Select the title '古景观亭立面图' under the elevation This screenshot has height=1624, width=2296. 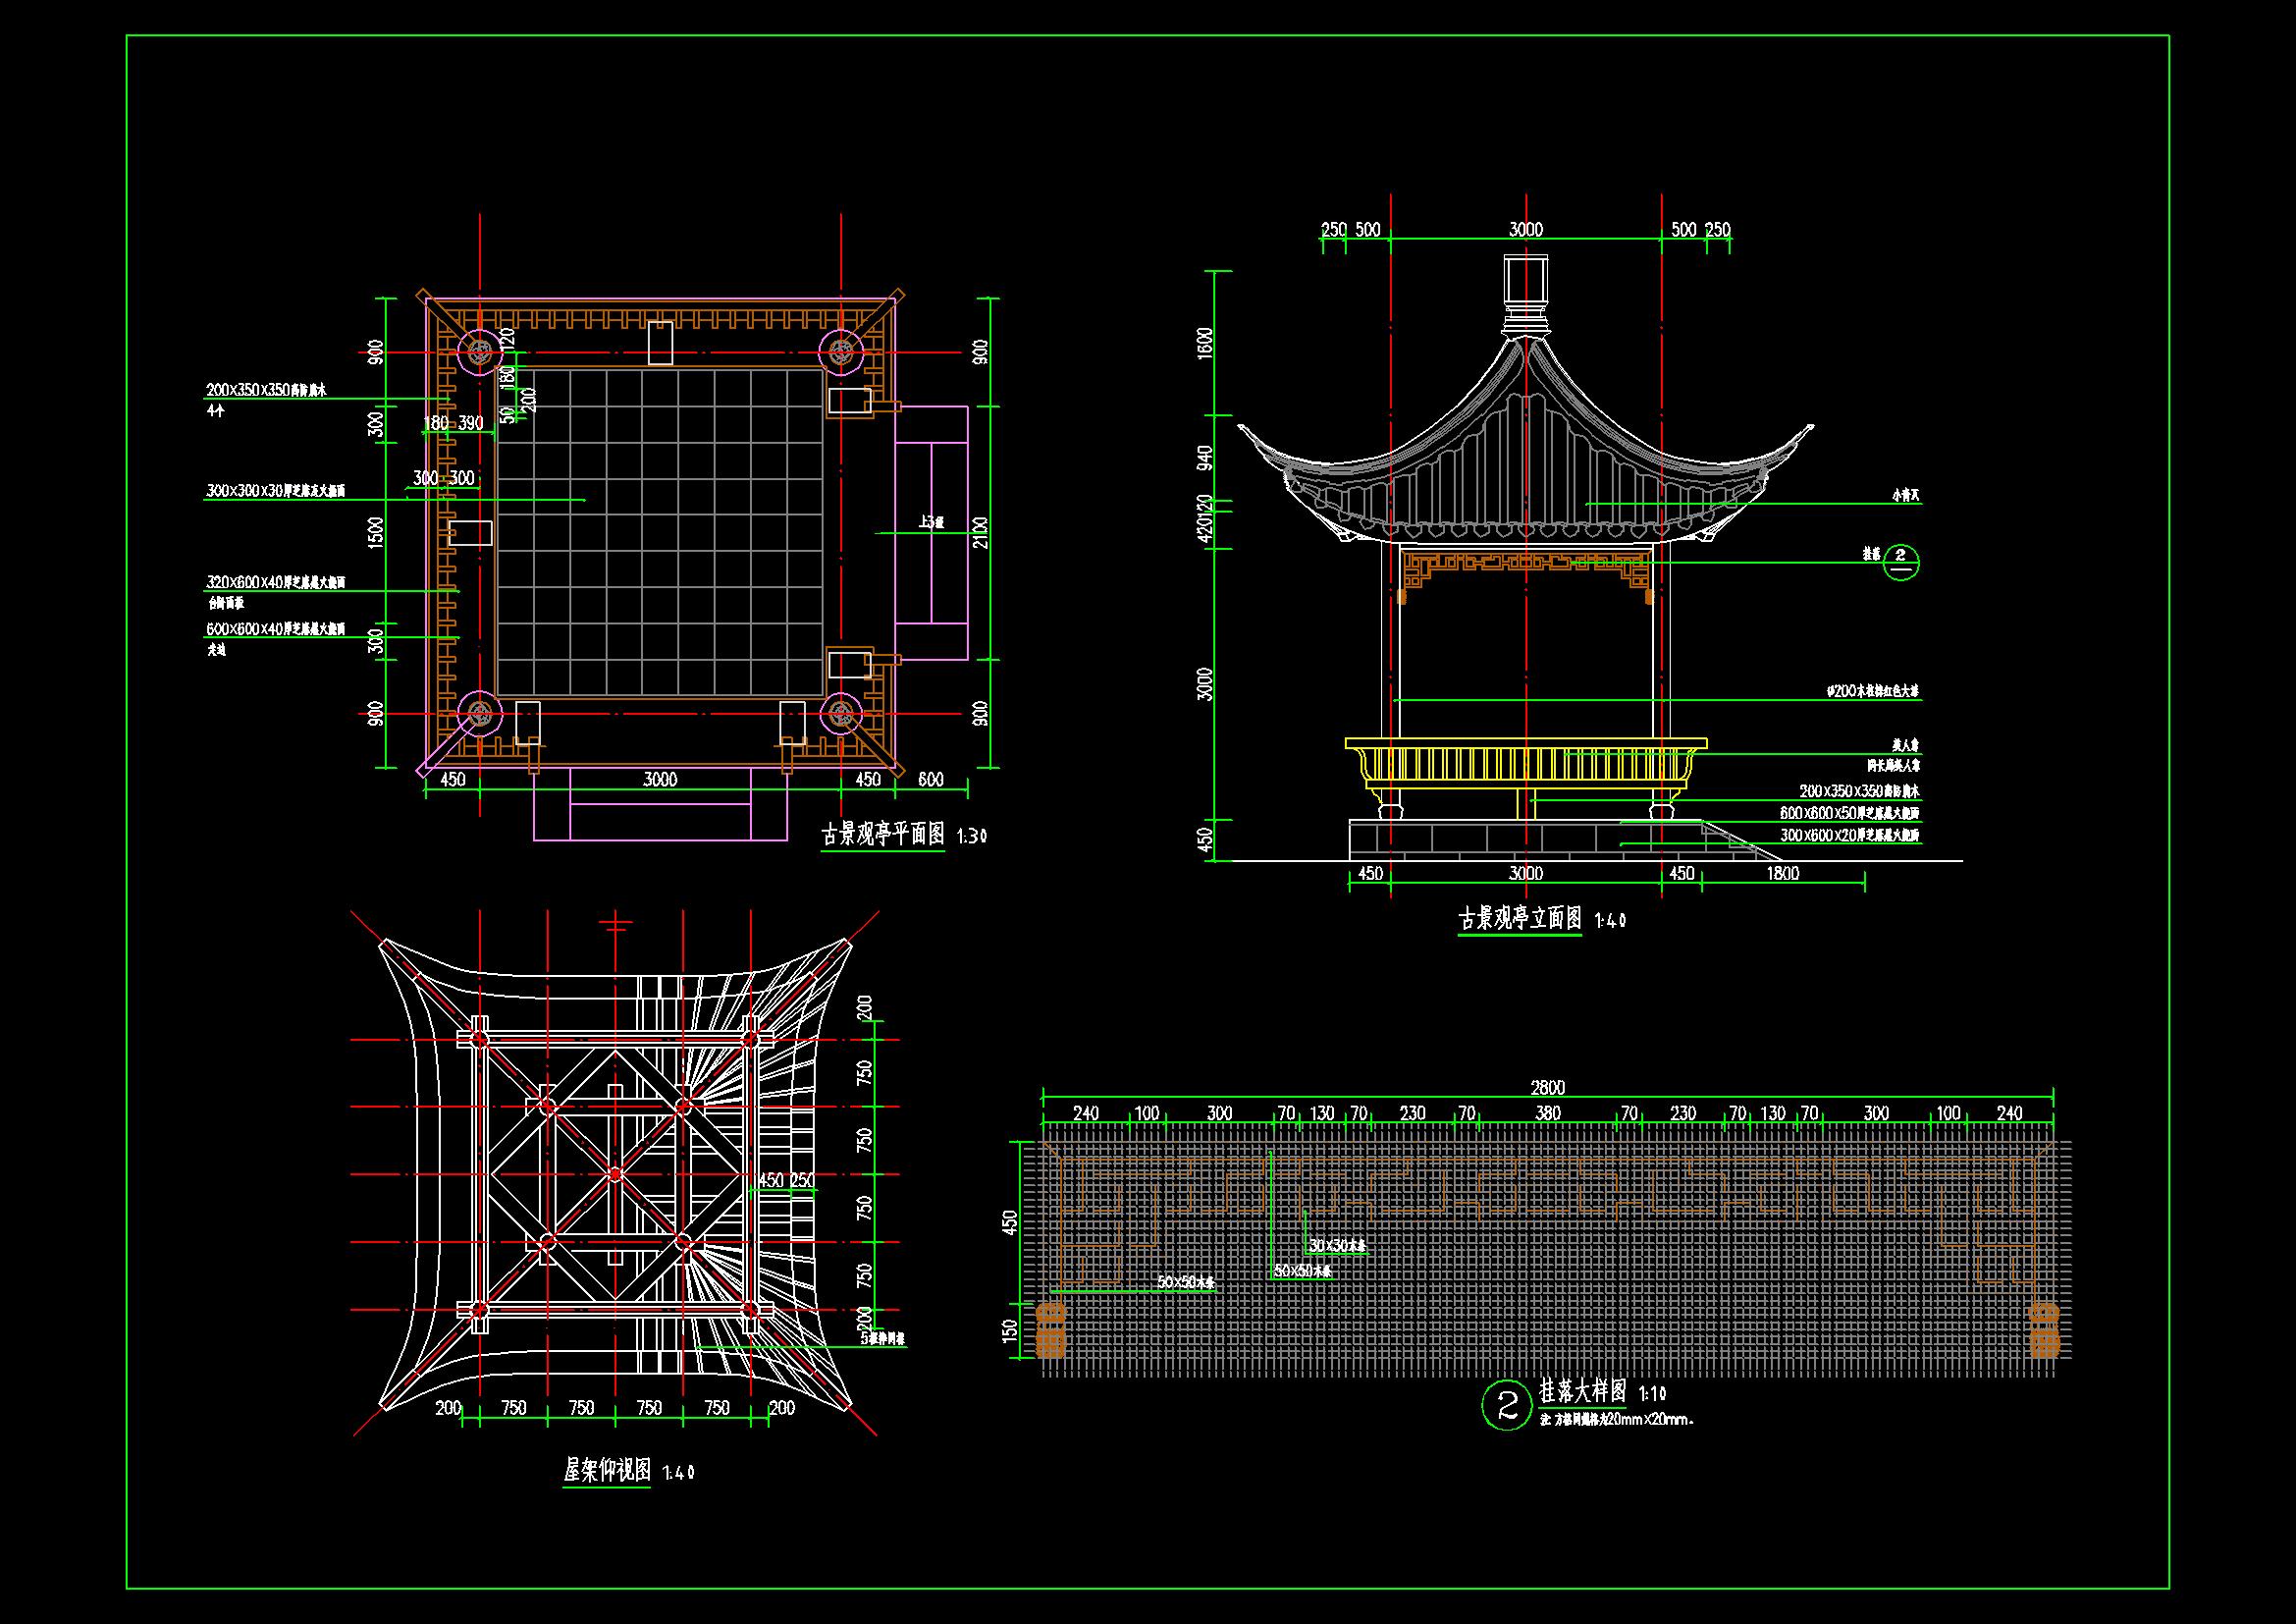(1520, 918)
